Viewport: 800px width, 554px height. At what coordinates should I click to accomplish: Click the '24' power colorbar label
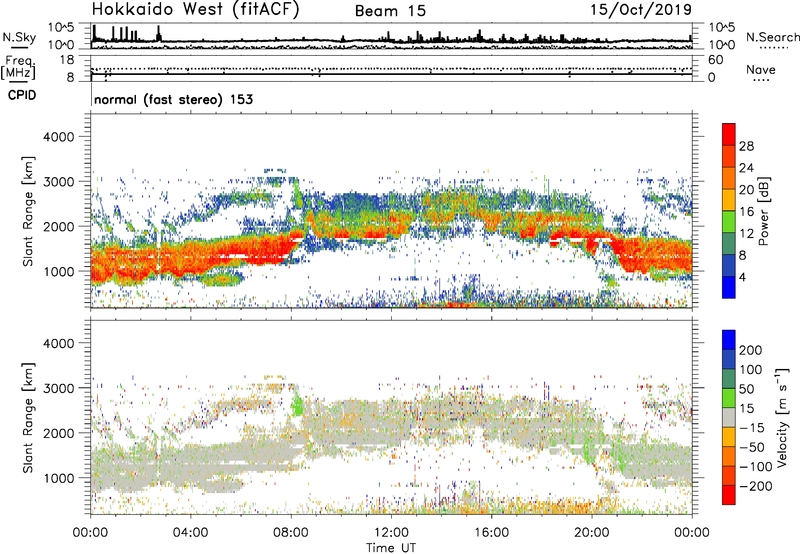(x=746, y=168)
